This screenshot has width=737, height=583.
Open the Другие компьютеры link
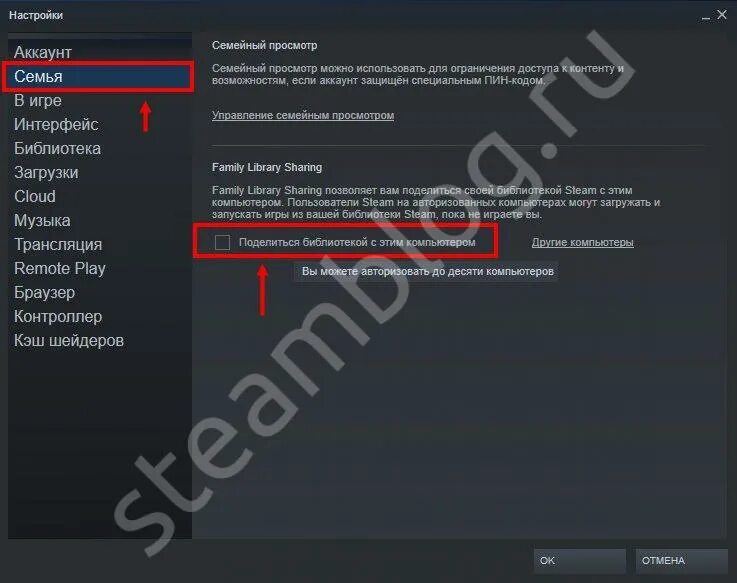coord(582,243)
